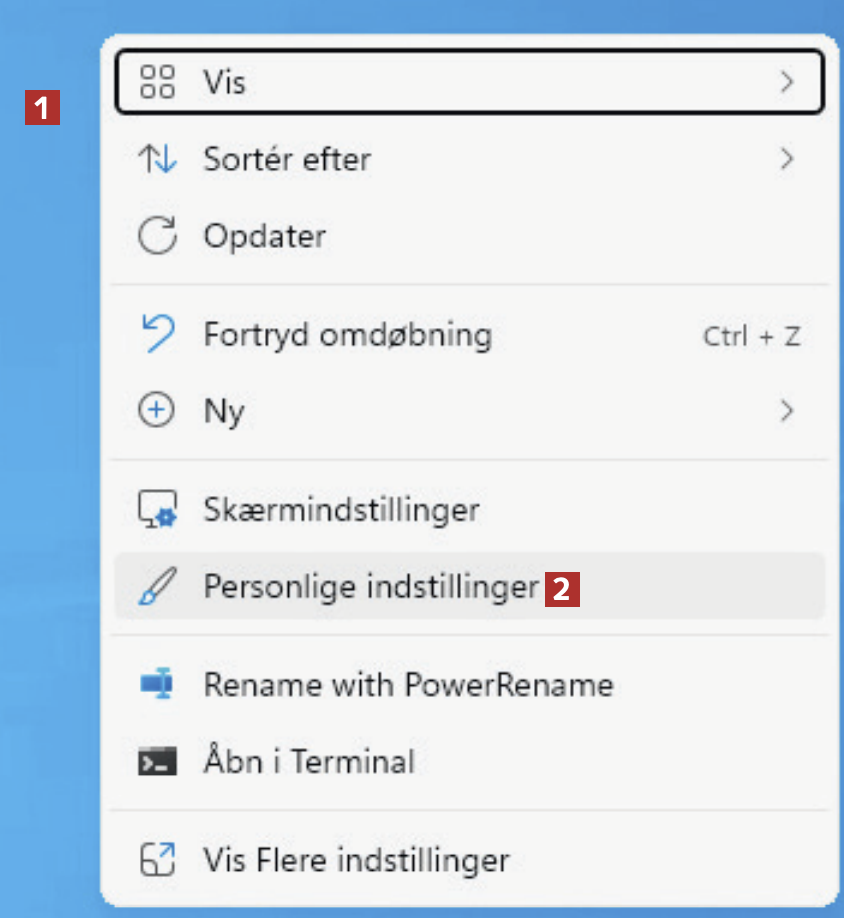Click the Ctrl + Z shortcut label

pyautogui.click(x=751, y=336)
